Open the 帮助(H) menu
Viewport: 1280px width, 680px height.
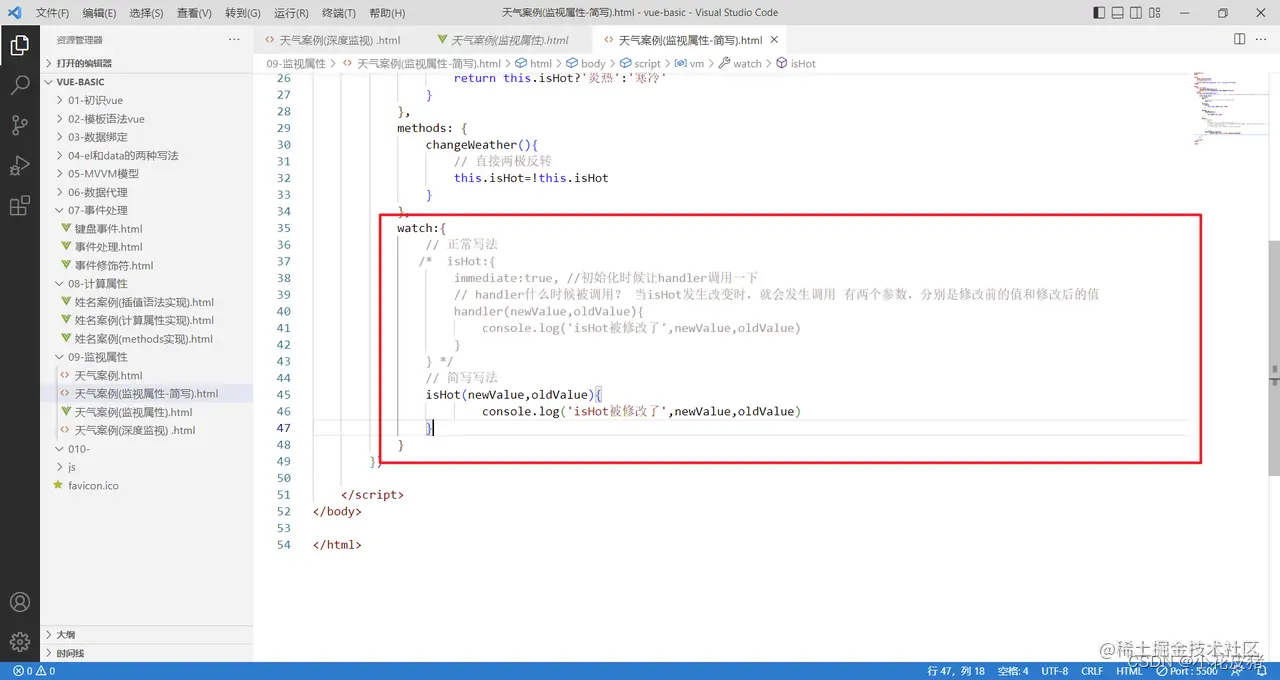click(x=386, y=13)
